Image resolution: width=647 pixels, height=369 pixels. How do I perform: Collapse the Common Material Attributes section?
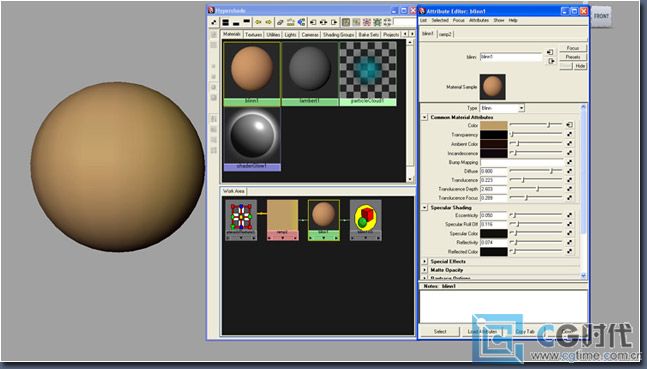425,117
